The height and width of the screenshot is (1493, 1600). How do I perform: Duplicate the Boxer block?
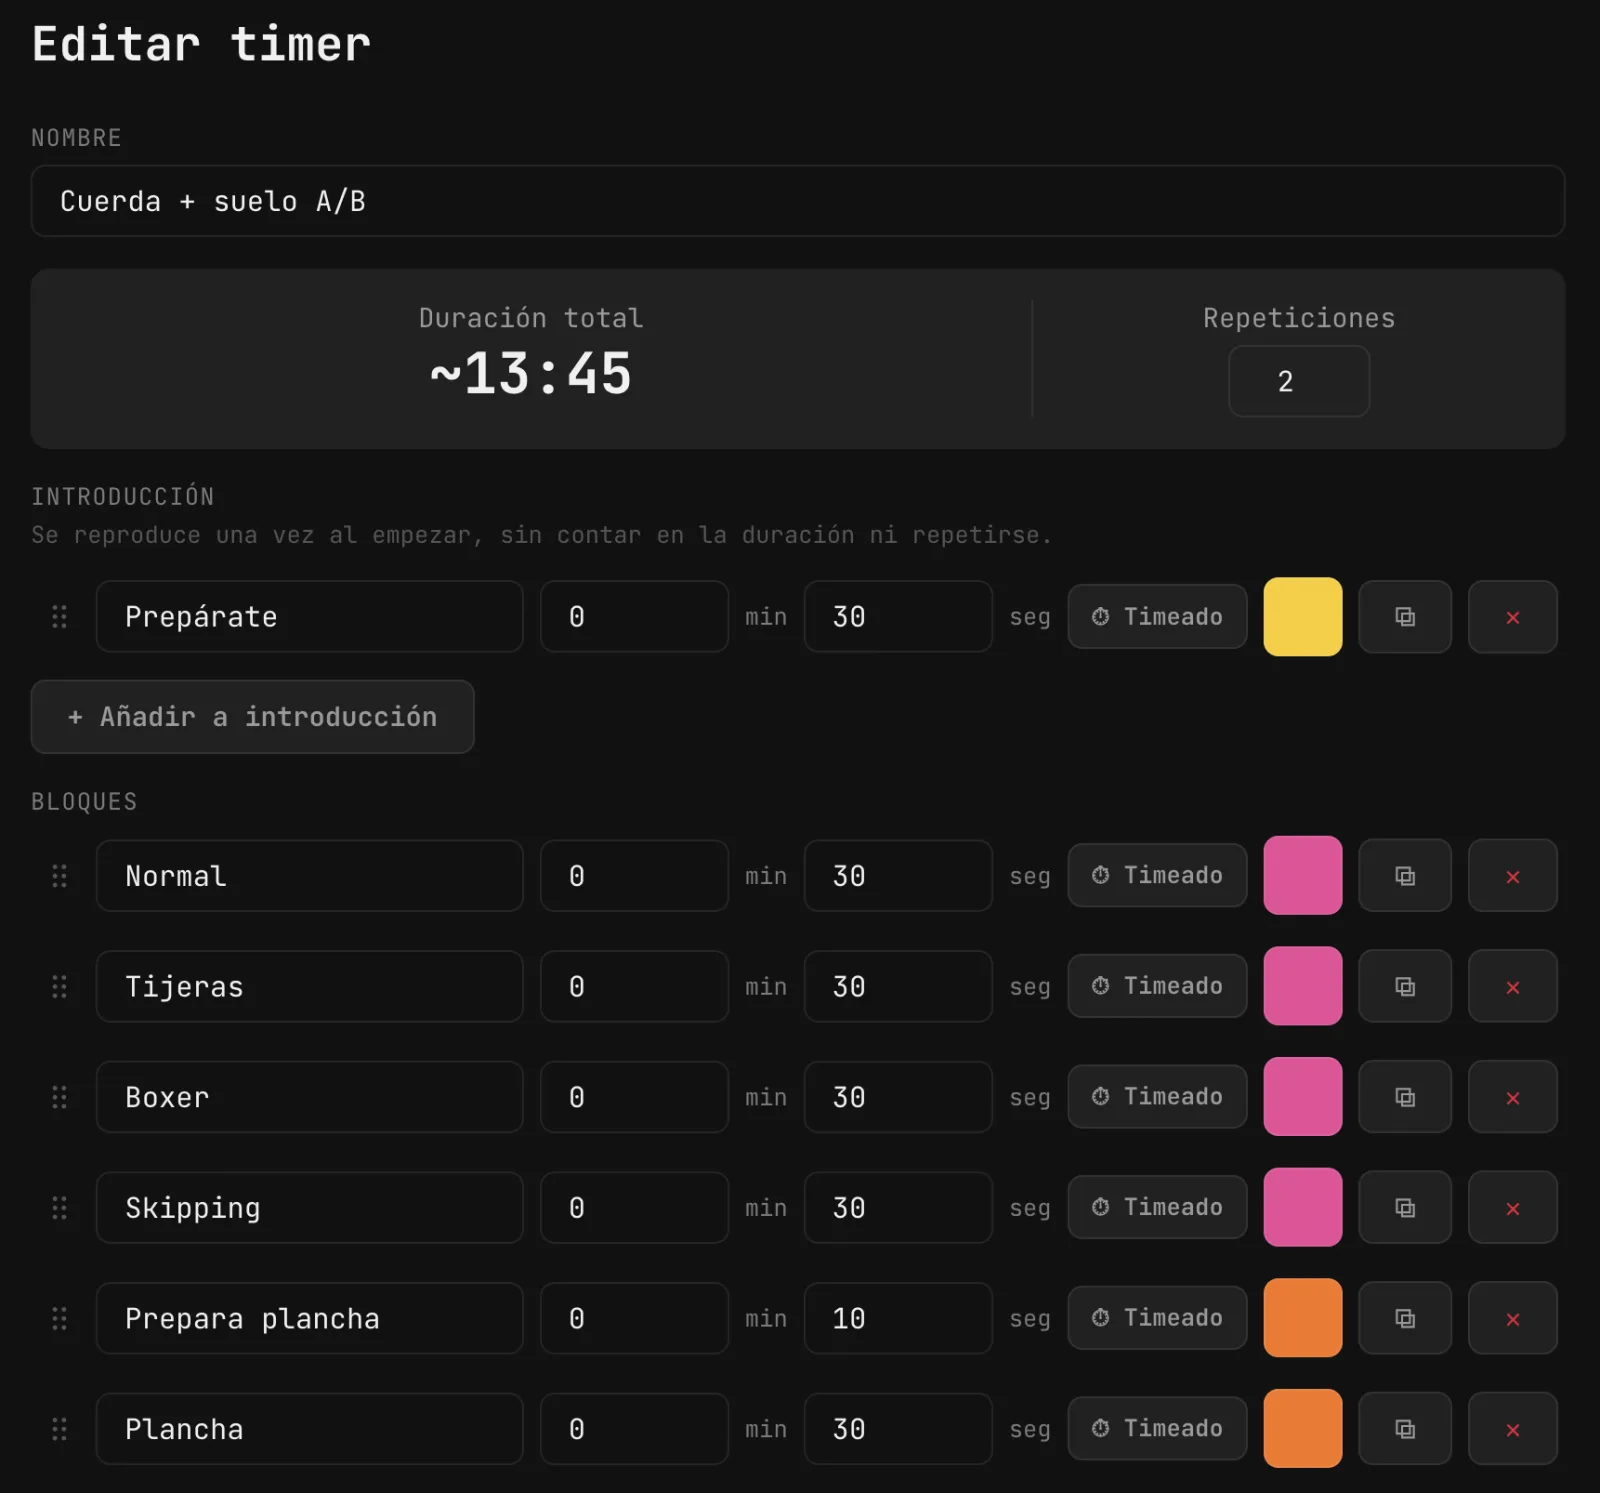point(1405,1097)
